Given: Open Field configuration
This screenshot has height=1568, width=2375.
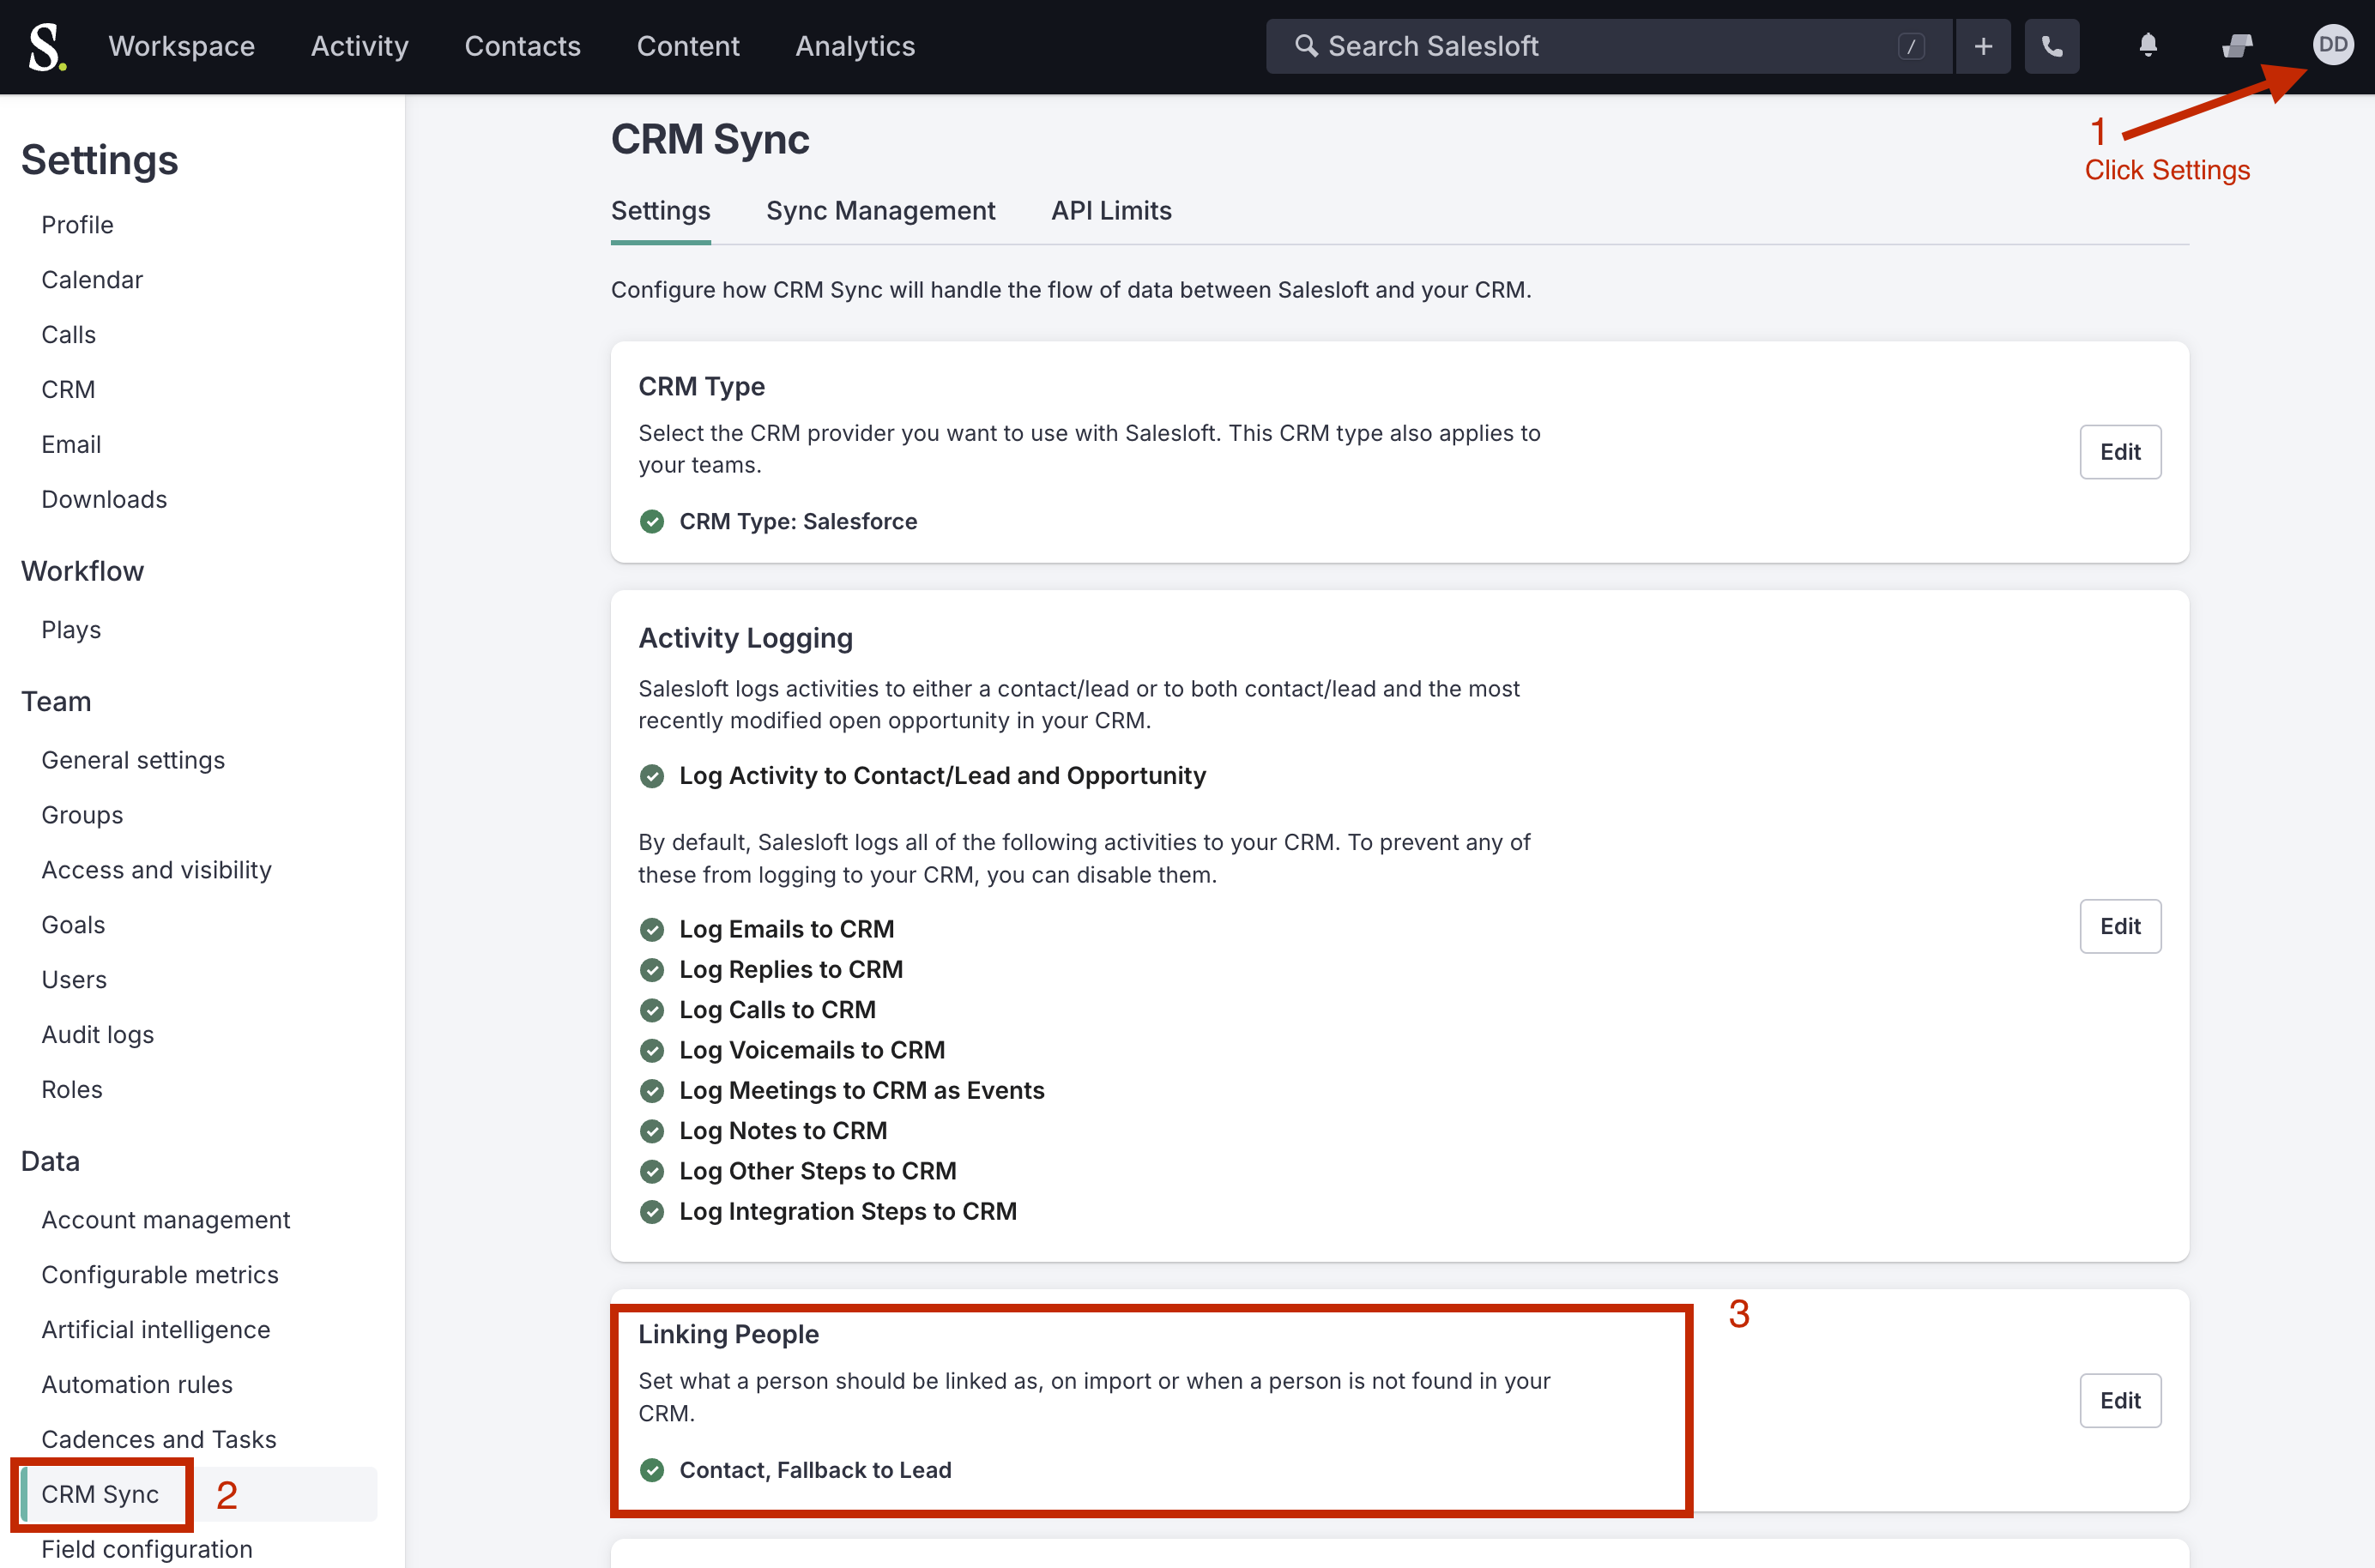Looking at the screenshot, I should click(147, 1549).
